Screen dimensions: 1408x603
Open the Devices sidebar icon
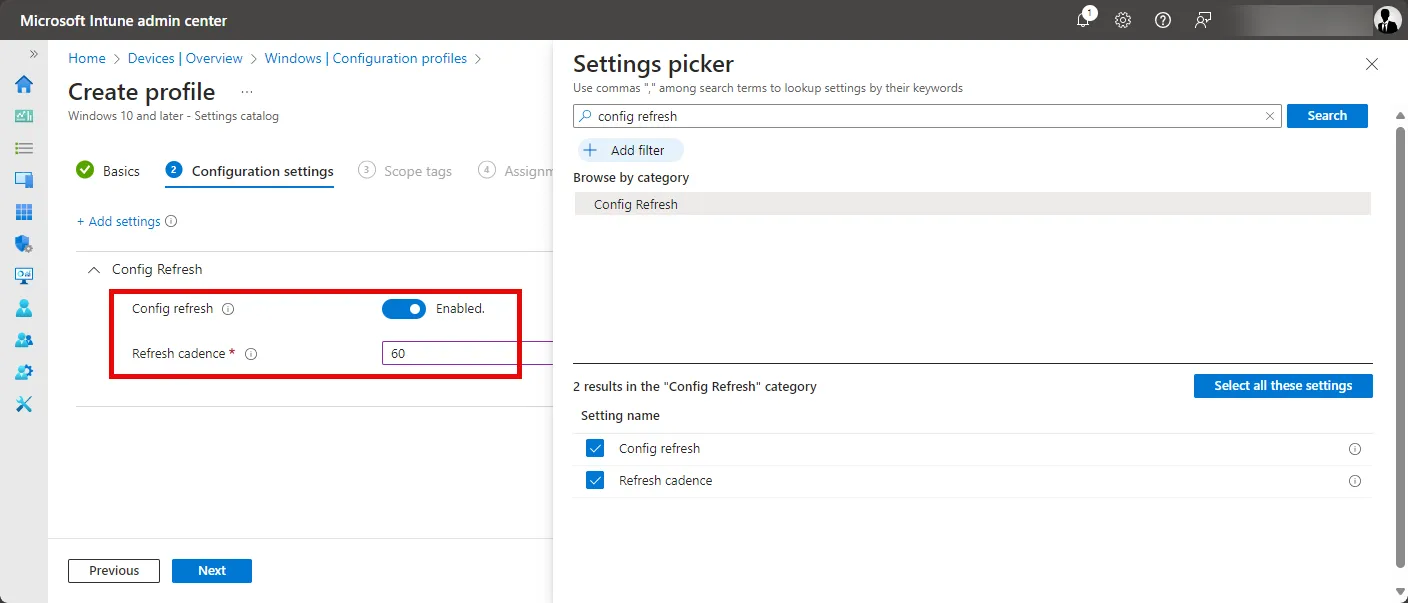click(x=24, y=180)
